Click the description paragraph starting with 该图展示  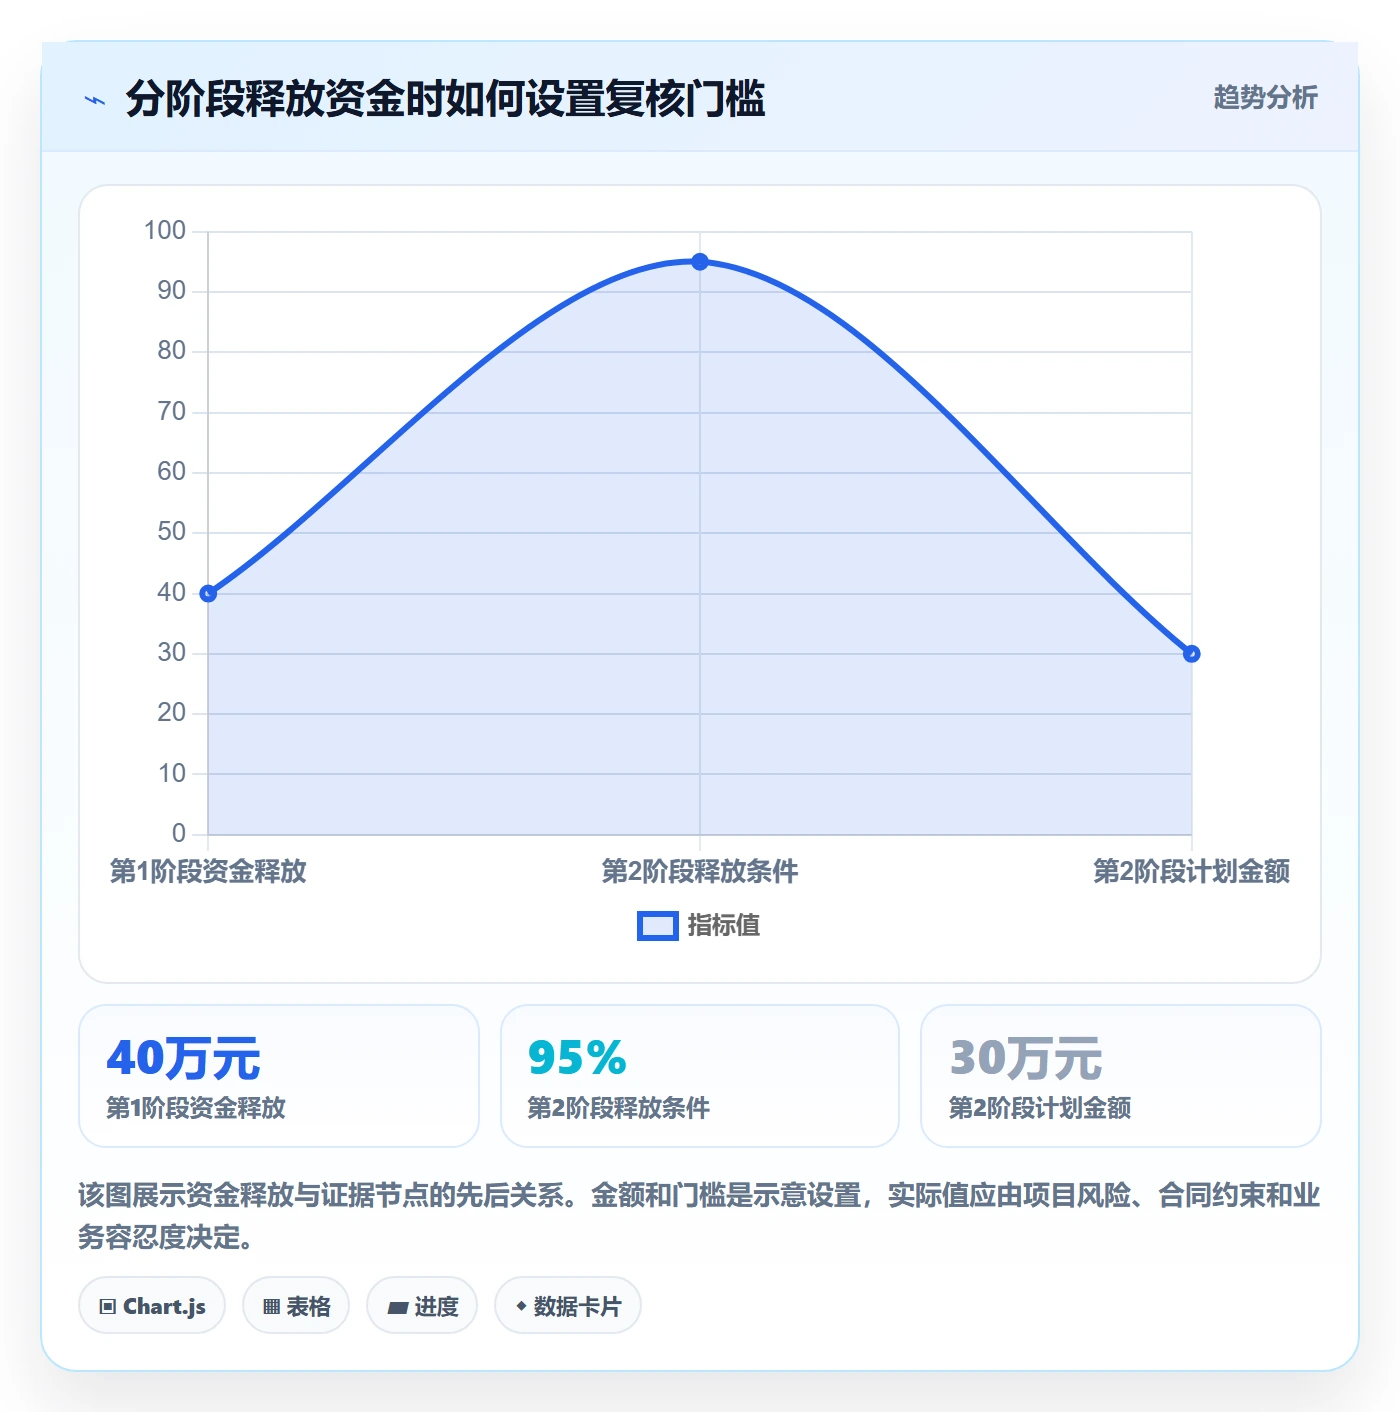coord(700,1216)
